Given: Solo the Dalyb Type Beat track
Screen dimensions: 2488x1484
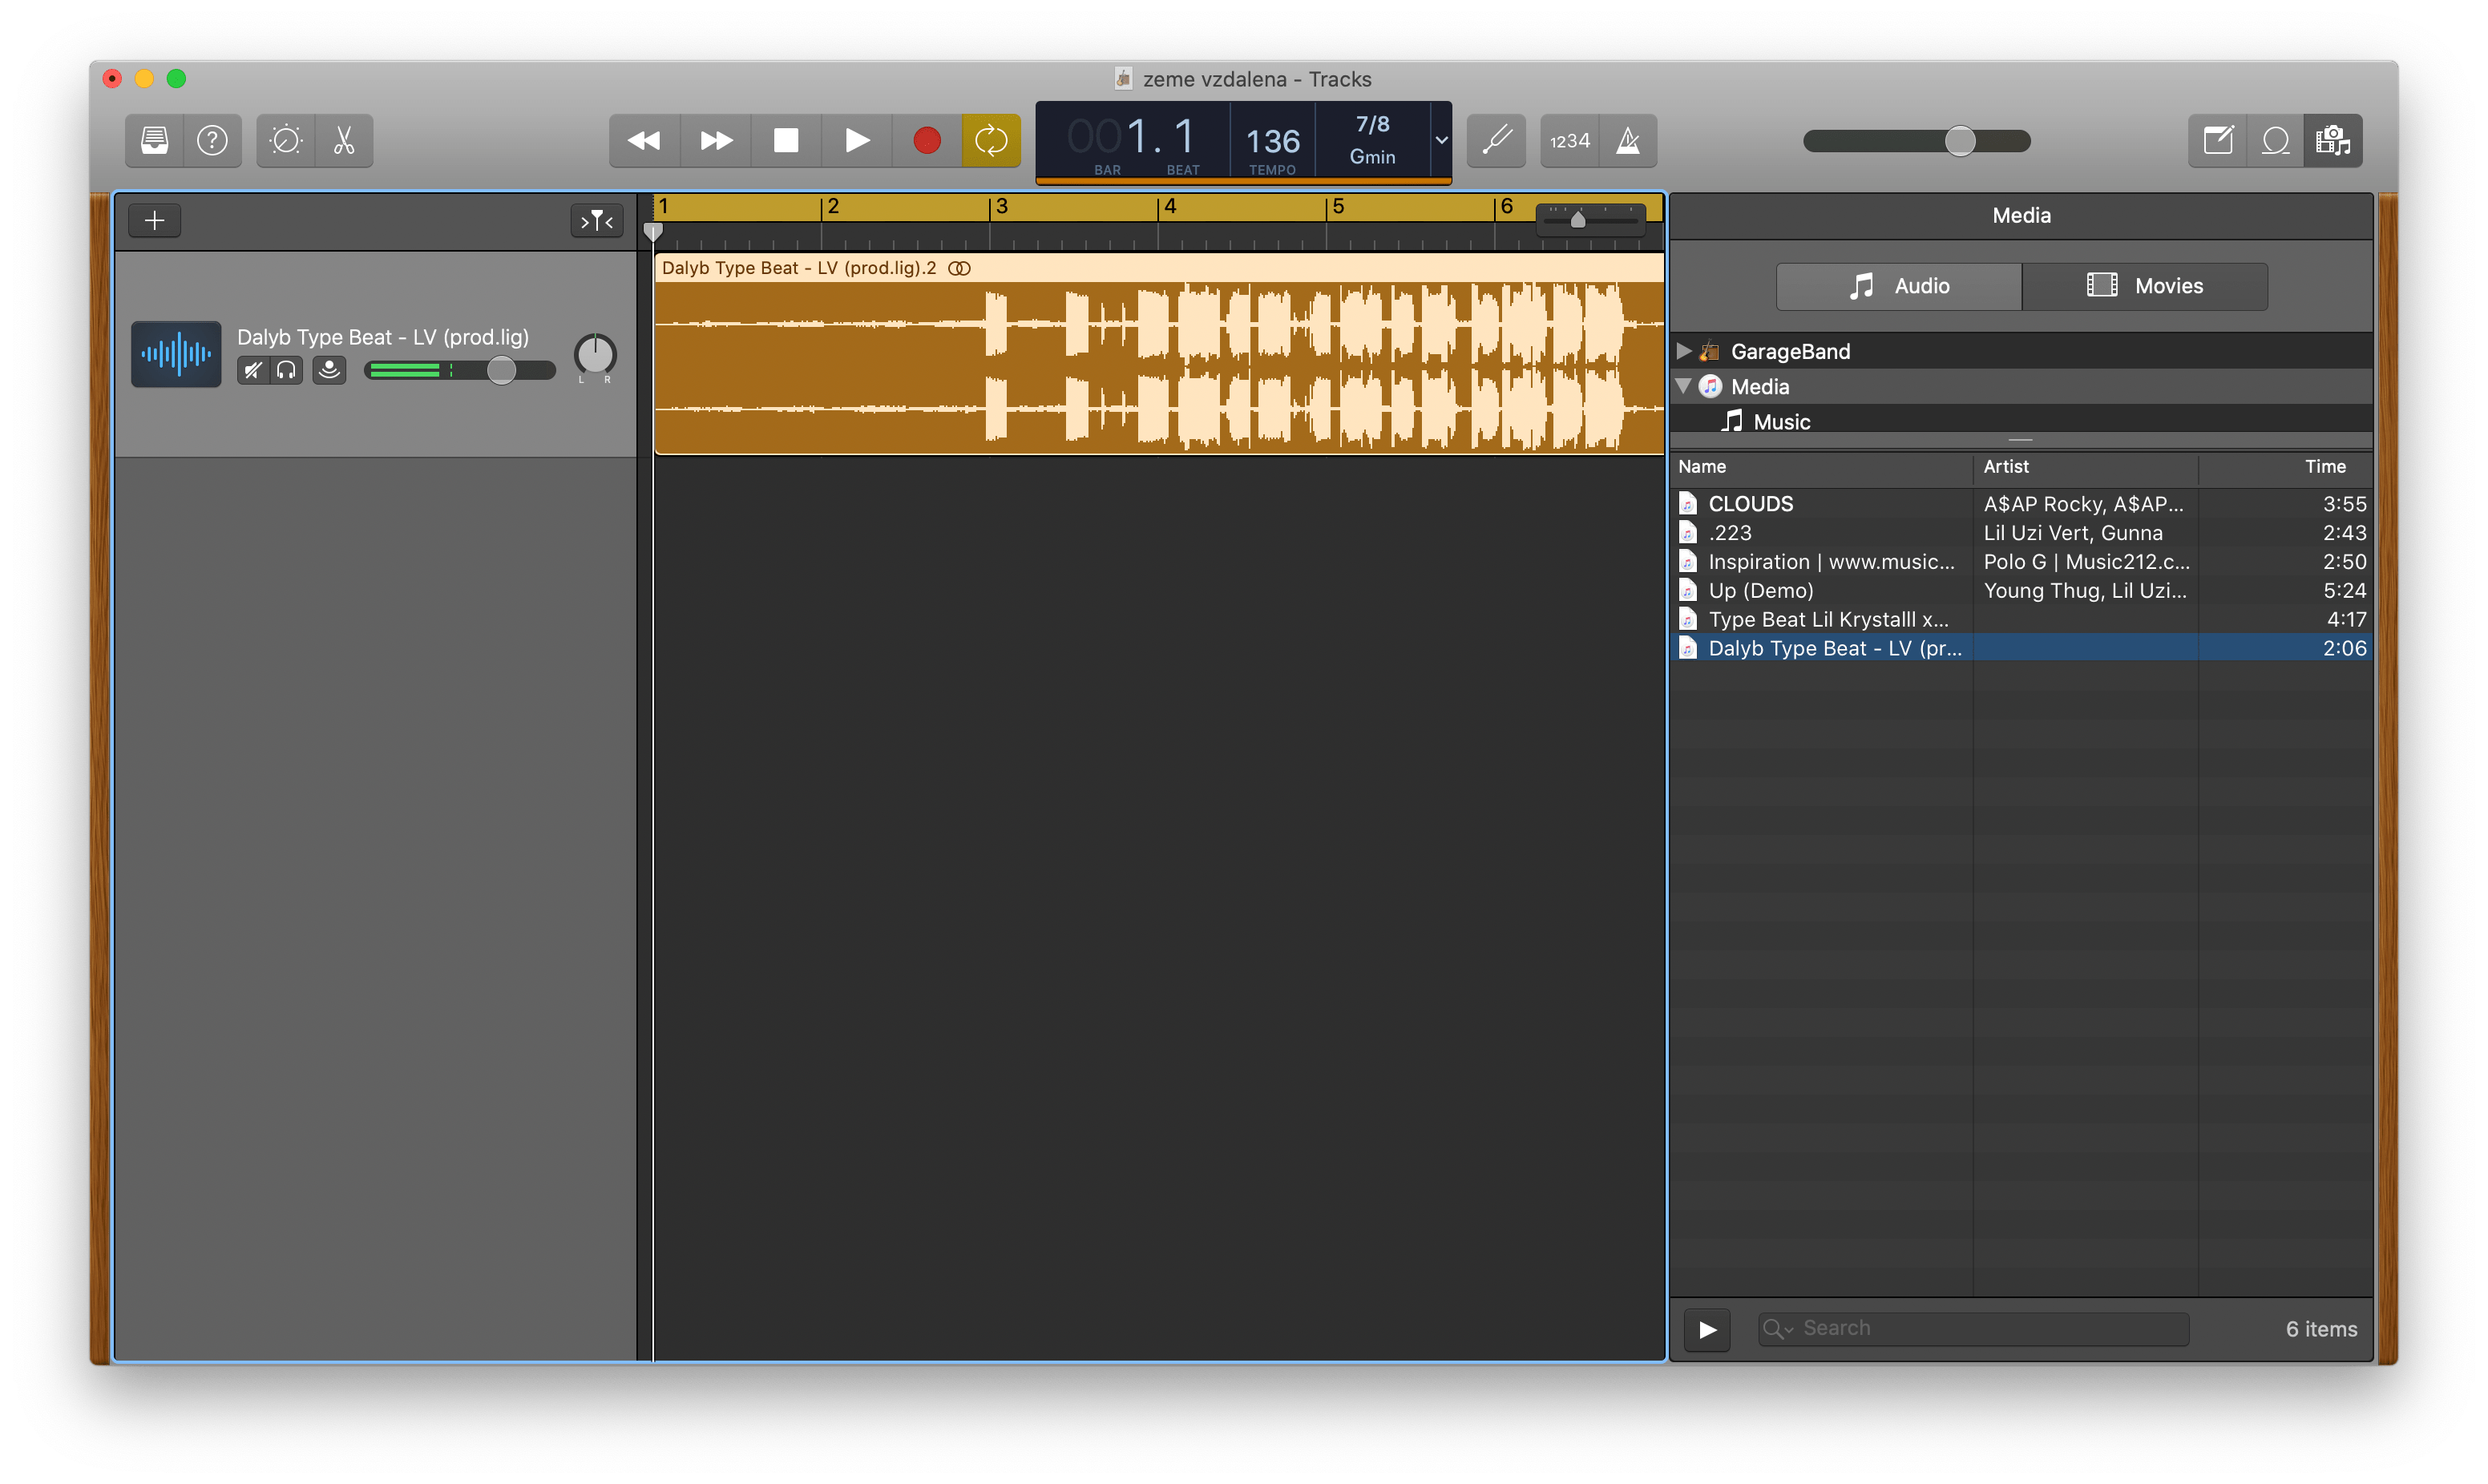Looking at the screenshot, I should 287,370.
